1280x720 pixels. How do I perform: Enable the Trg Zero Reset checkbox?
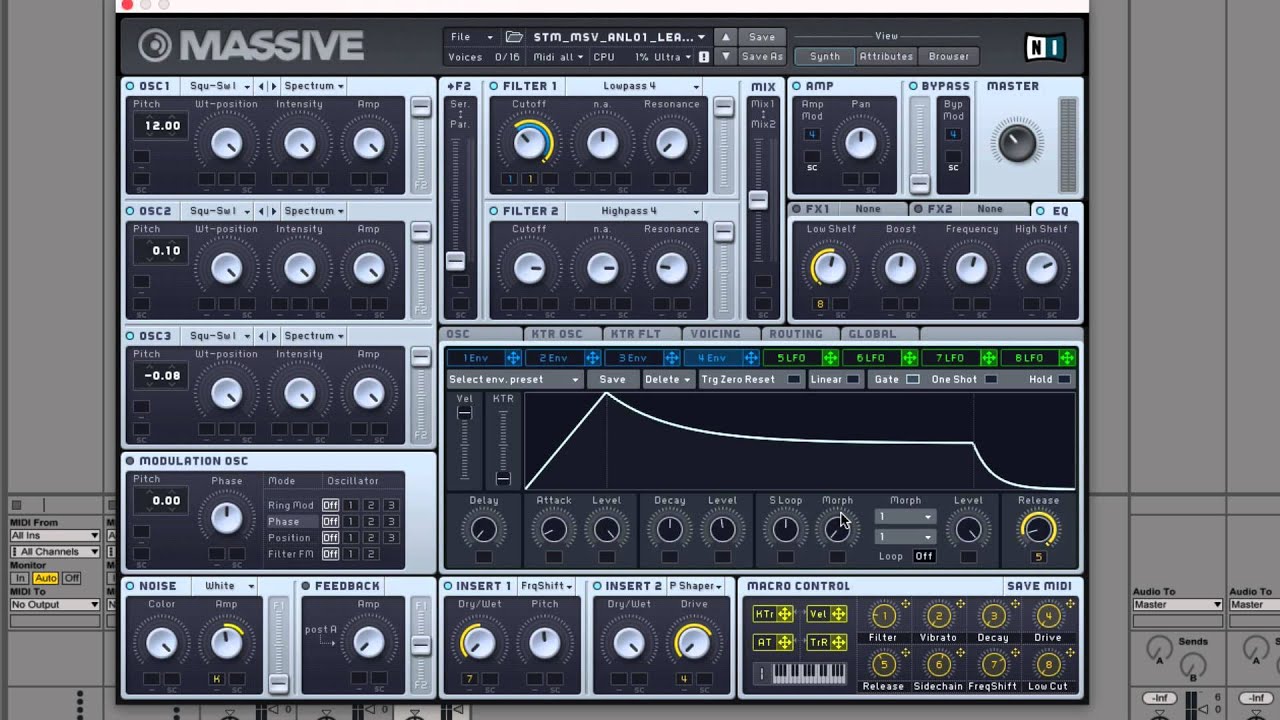coord(793,379)
